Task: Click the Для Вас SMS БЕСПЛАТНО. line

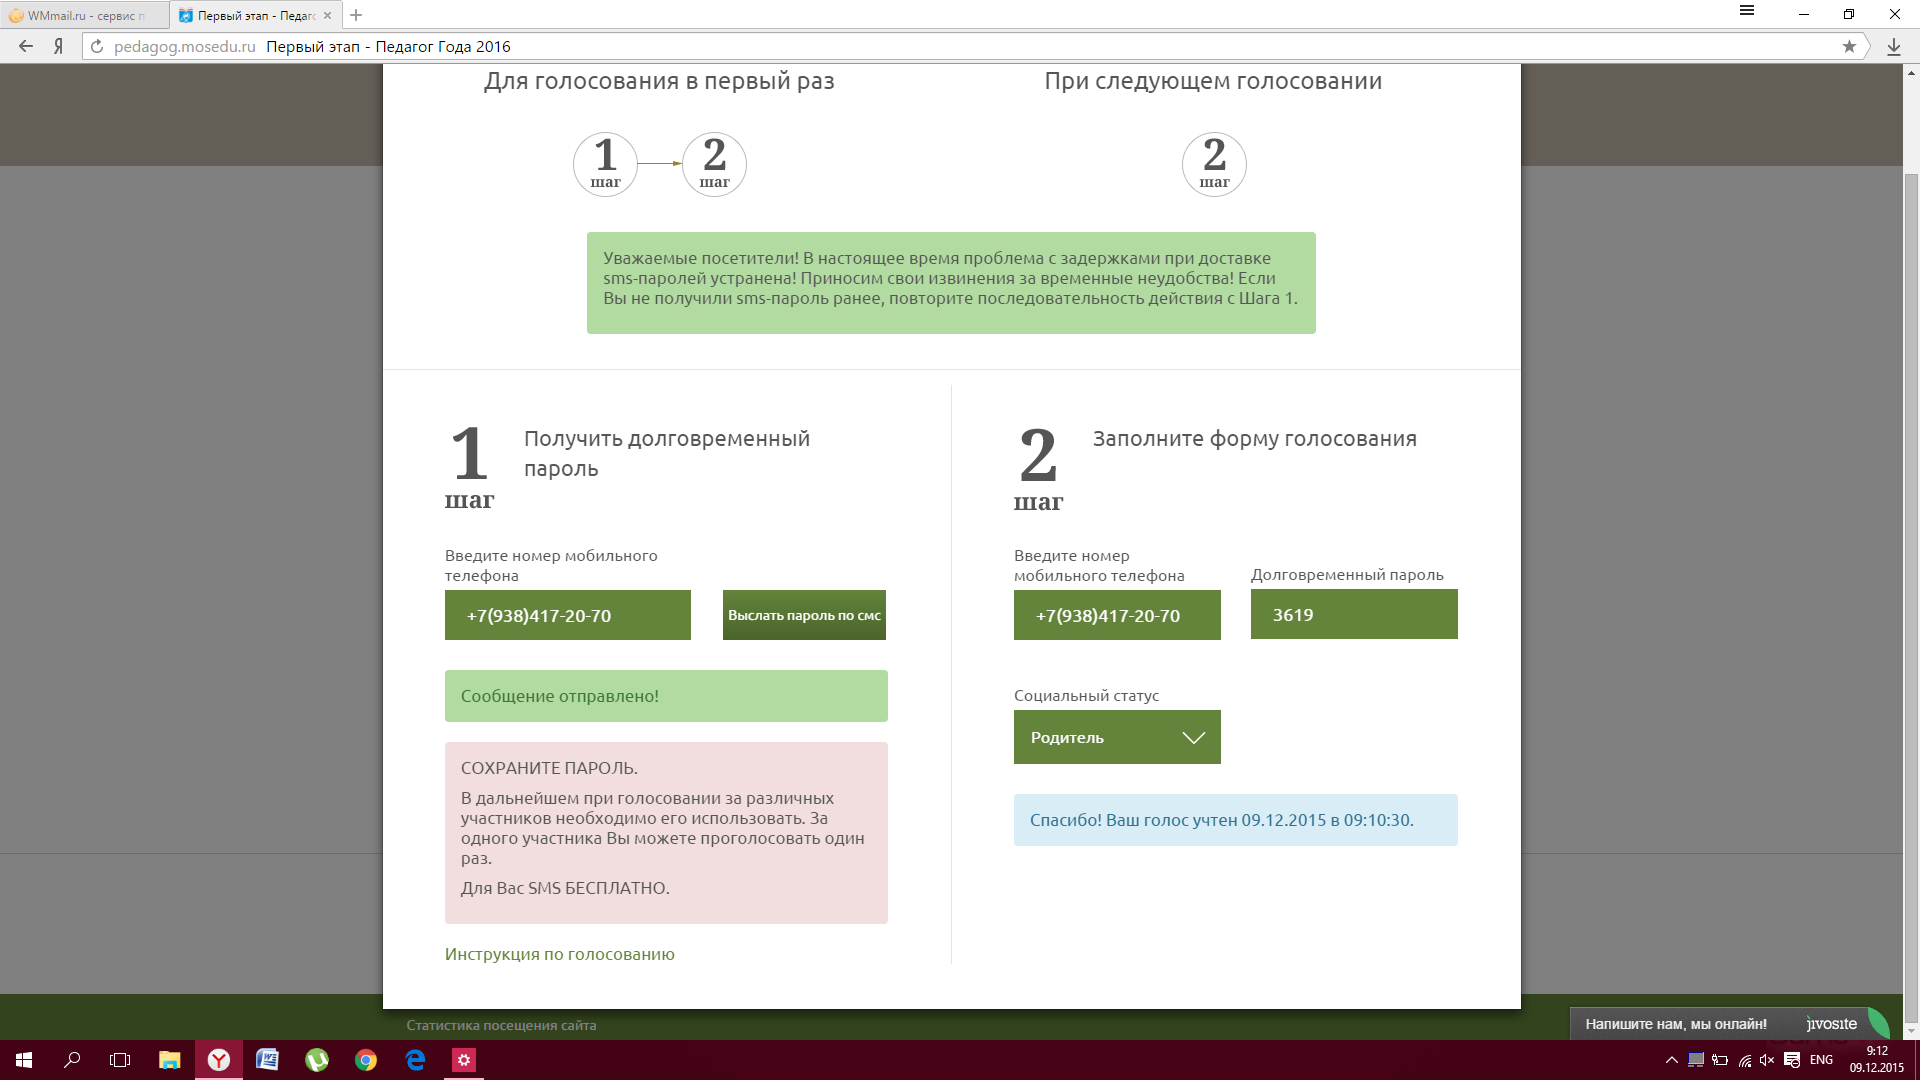Action: pyautogui.click(x=565, y=888)
